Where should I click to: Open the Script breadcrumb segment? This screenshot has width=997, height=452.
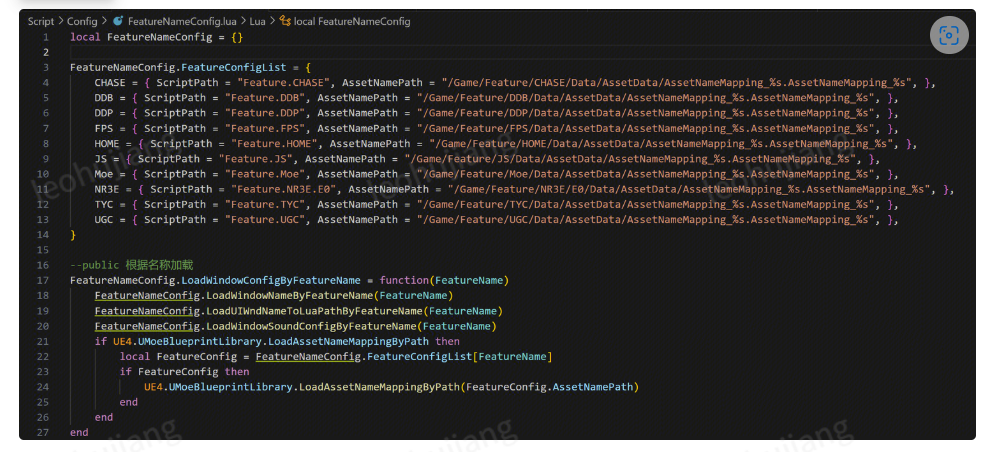(x=41, y=21)
